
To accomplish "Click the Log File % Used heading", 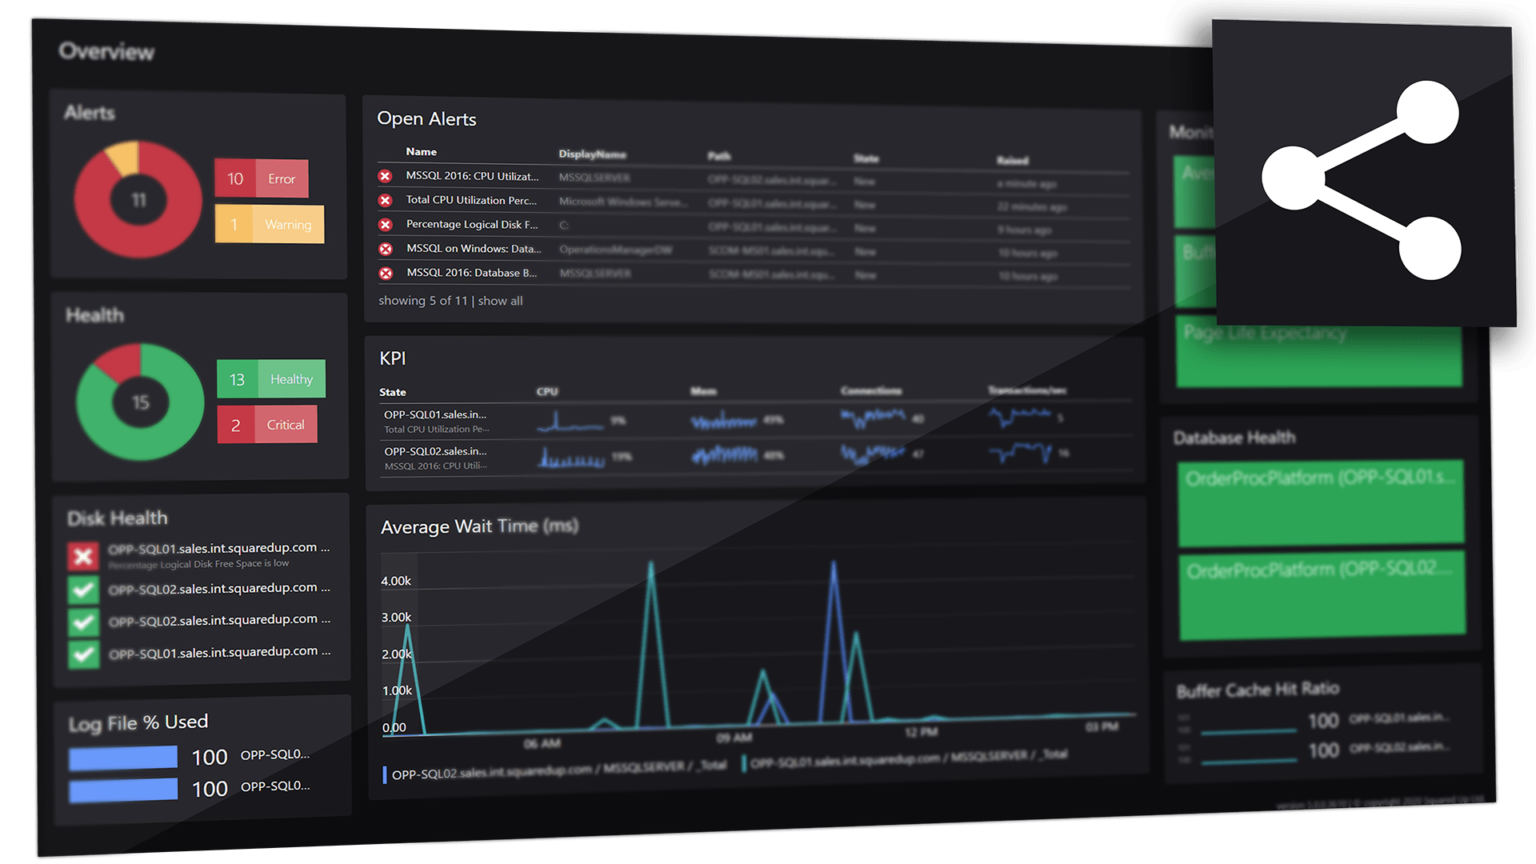I will tap(138, 722).
